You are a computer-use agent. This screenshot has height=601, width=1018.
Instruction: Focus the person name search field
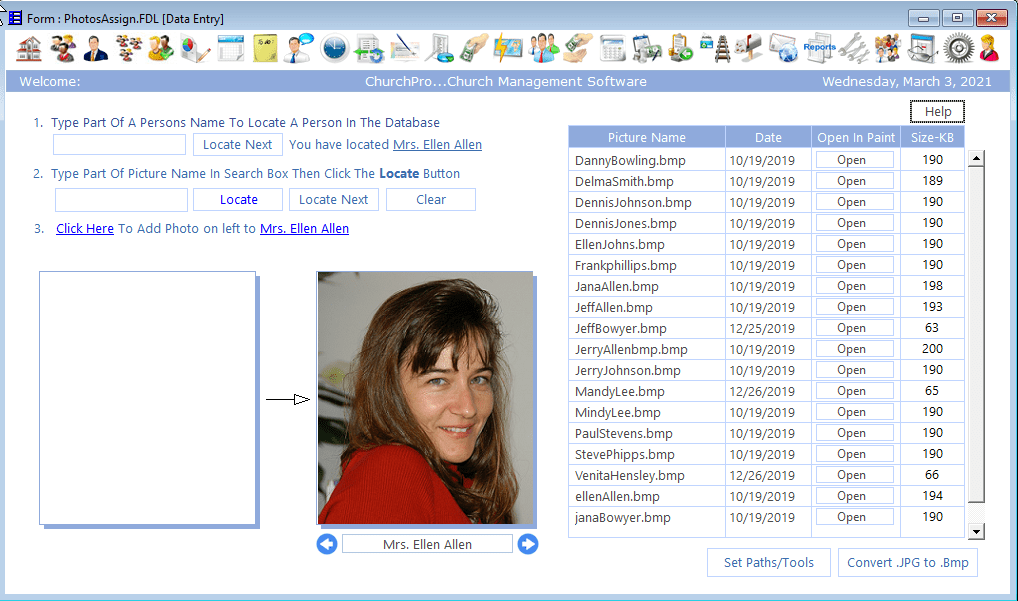click(119, 145)
